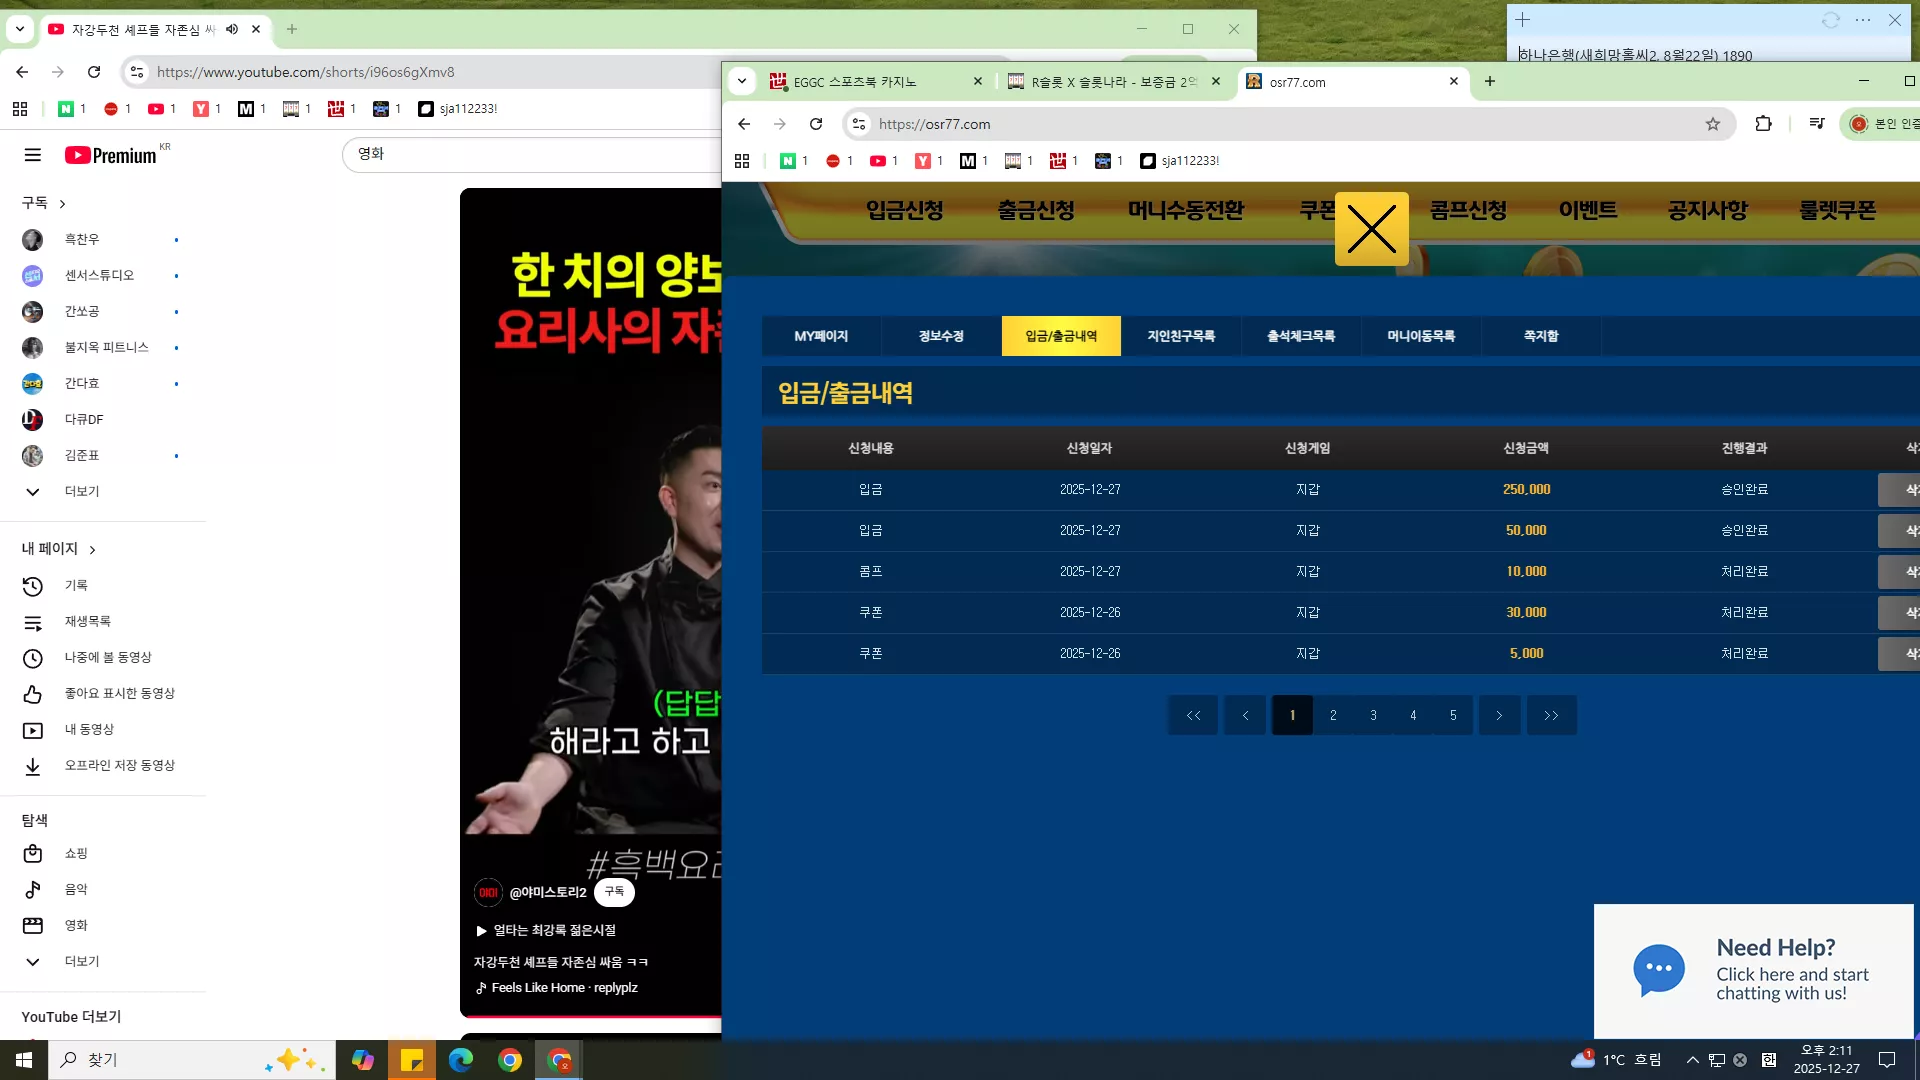
Task: Open 머니수동전환 in the top navigation
Action: coord(1186,210)
